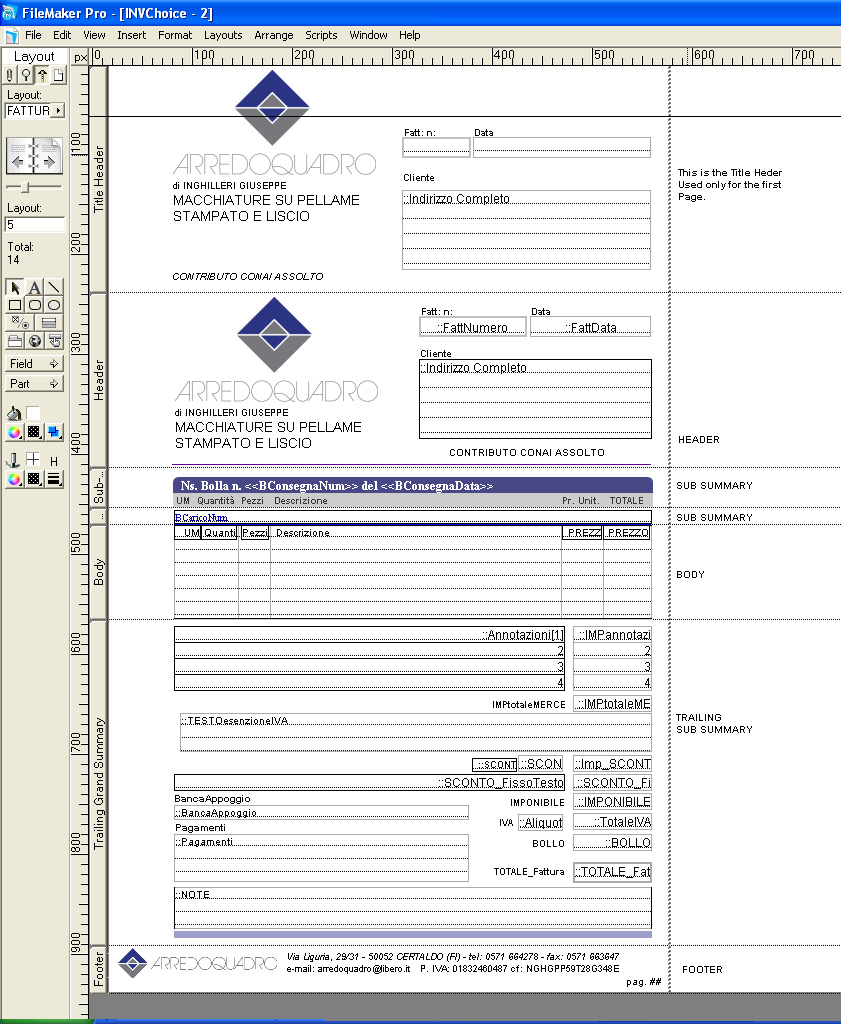Click the Field tool button
This screenshot has width=841, height=1026.
(34, 364)
